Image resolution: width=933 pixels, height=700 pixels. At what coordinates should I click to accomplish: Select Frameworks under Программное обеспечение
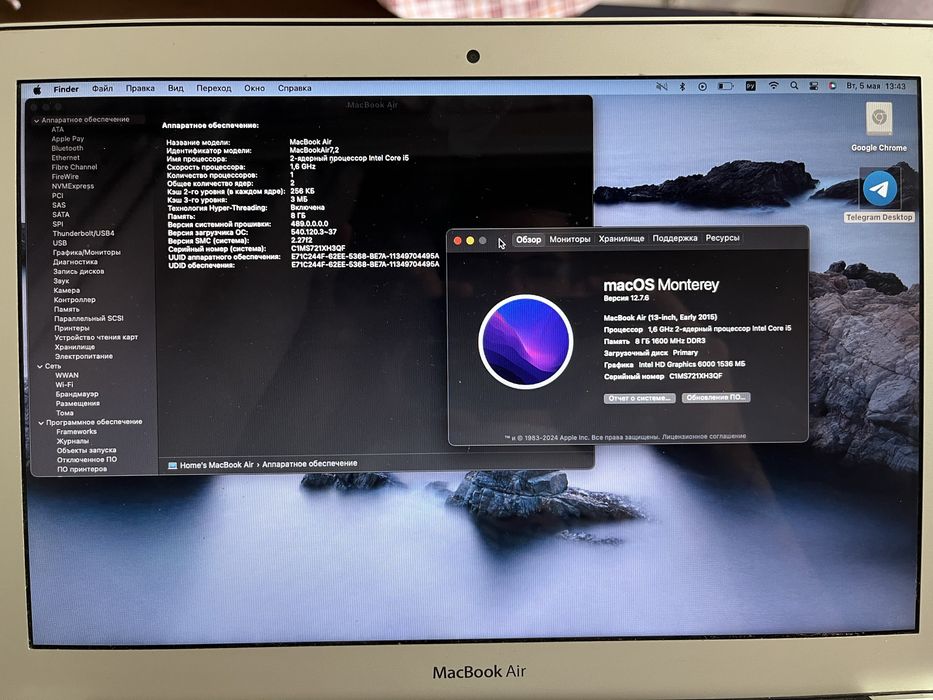(x=76, y=432)
